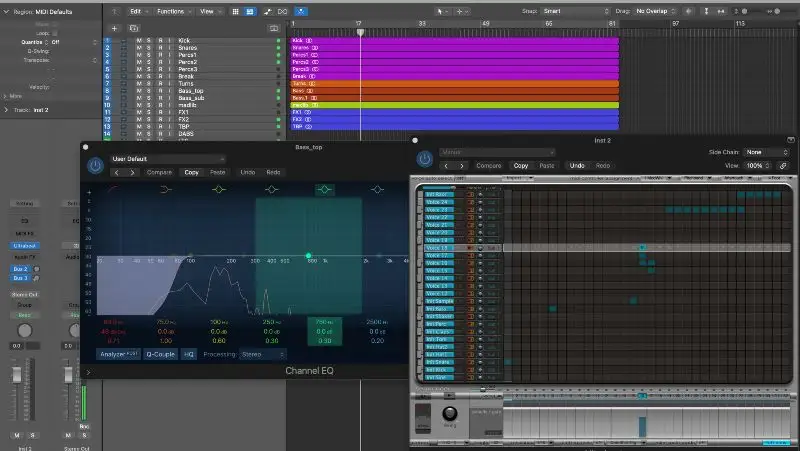The image size is (800, 451).
Task: Open the User Default preset dropdown
Action: 168,158
